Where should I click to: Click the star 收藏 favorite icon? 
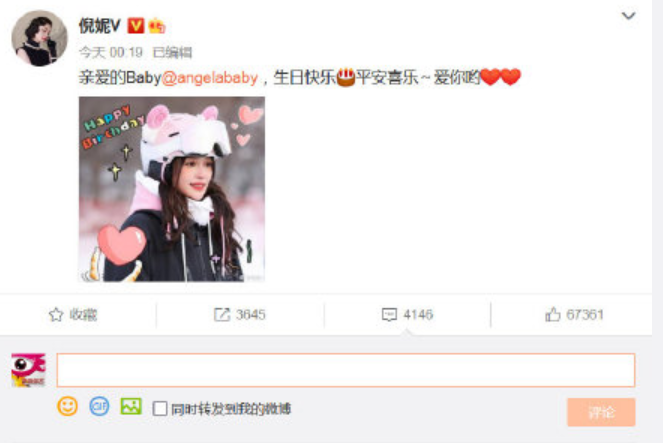pos(56,314)
